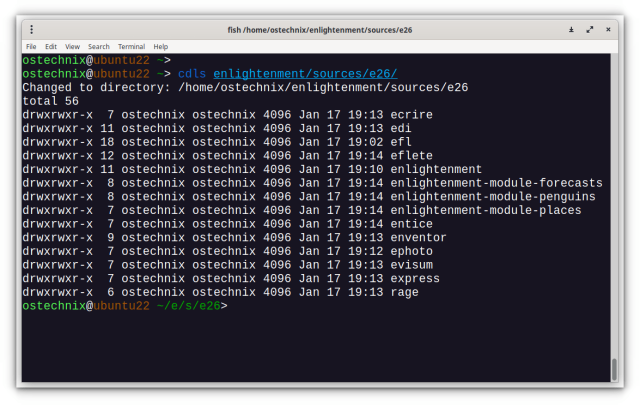This screenshot has height=405, width=640.
Task: Click the ecrire directory name
Action: [412, 115]
